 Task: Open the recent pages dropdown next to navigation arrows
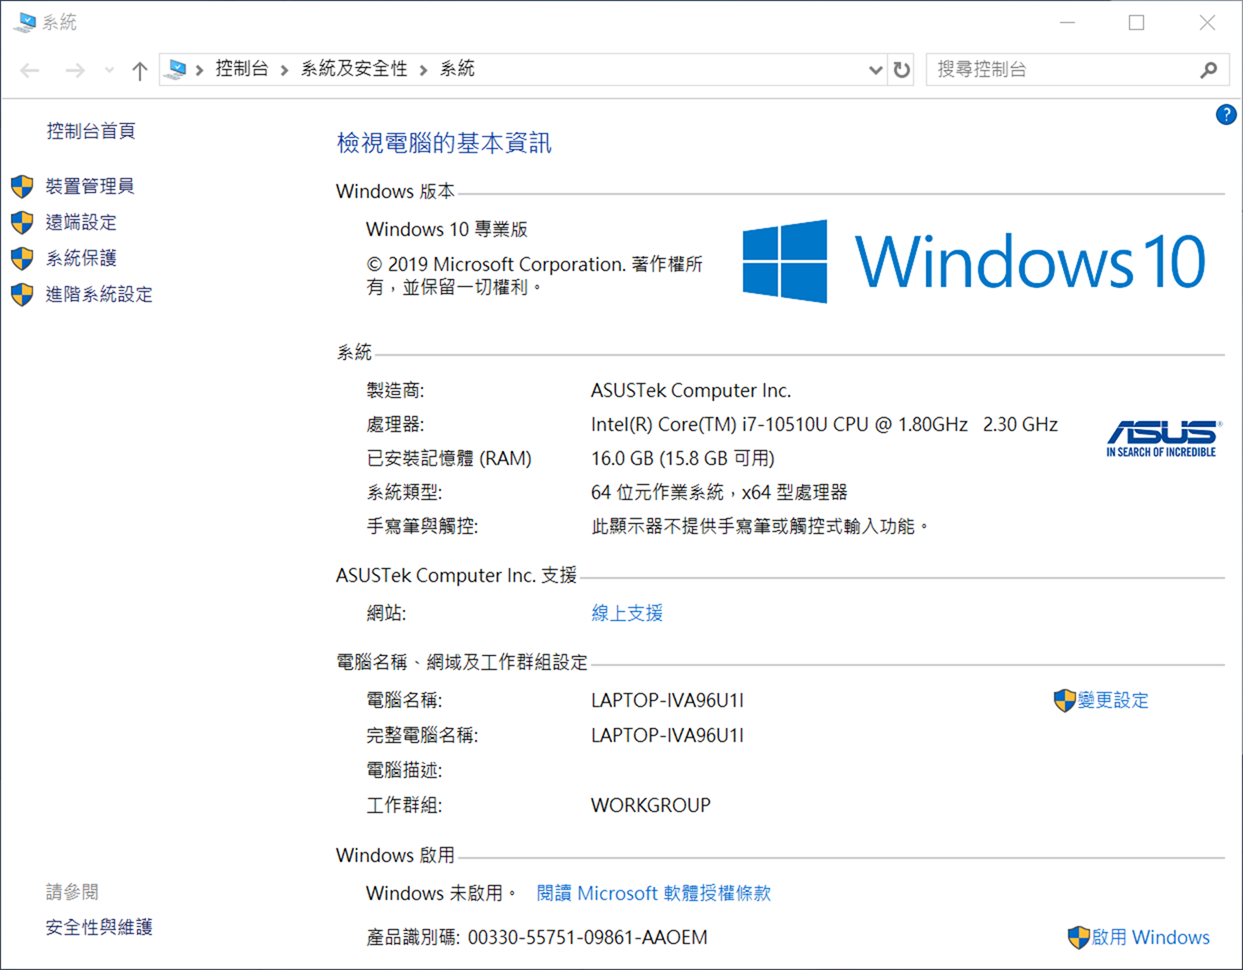(x=108, y=69)
